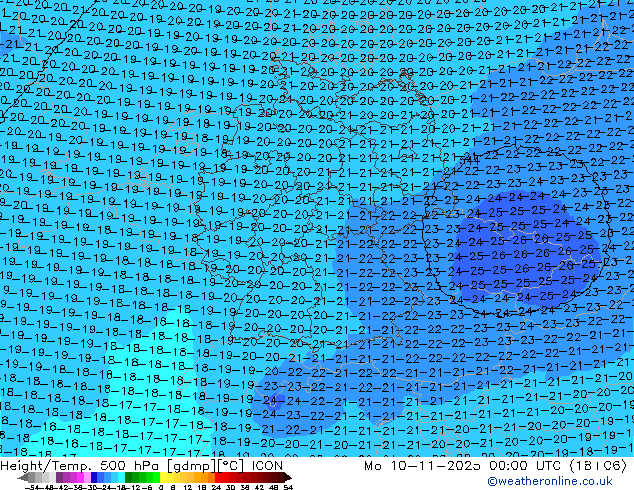Click the dark purple legend swatch

59,477
